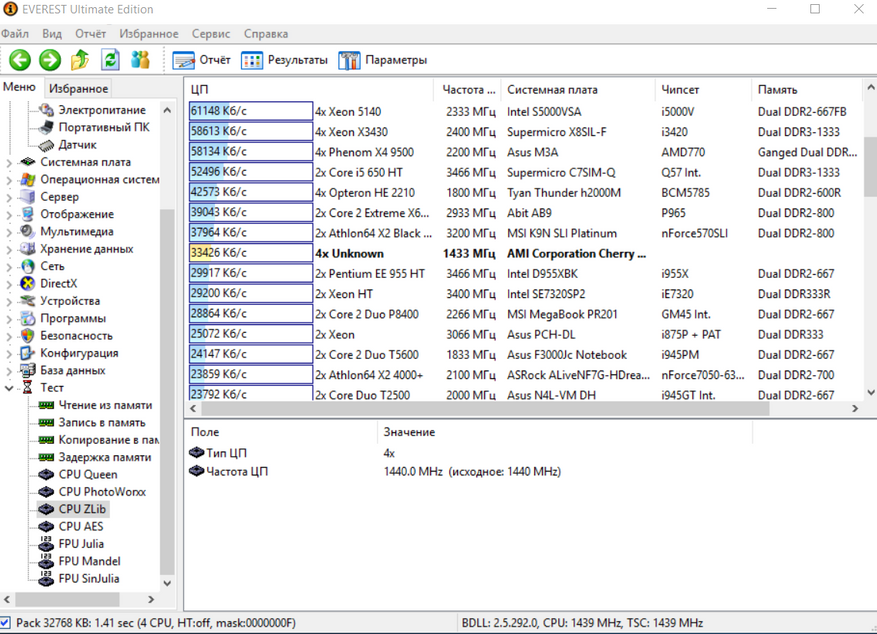Open the CPU PhotoWorxx benchmark
Screen dimensions: 877x634
[101, 492]
